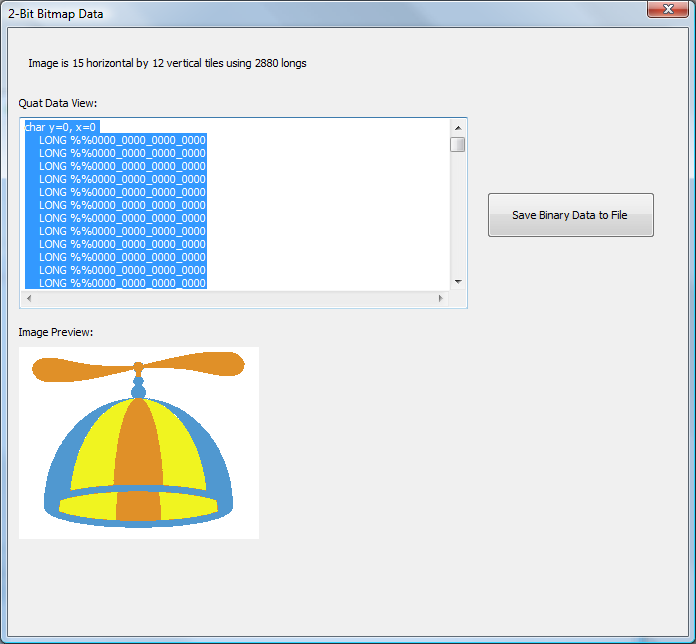Click the 'Quat Data View:' label
Image resolution: width=696 pixels, height=644 pixels.
pyautogui.click(x=58, y=103)
